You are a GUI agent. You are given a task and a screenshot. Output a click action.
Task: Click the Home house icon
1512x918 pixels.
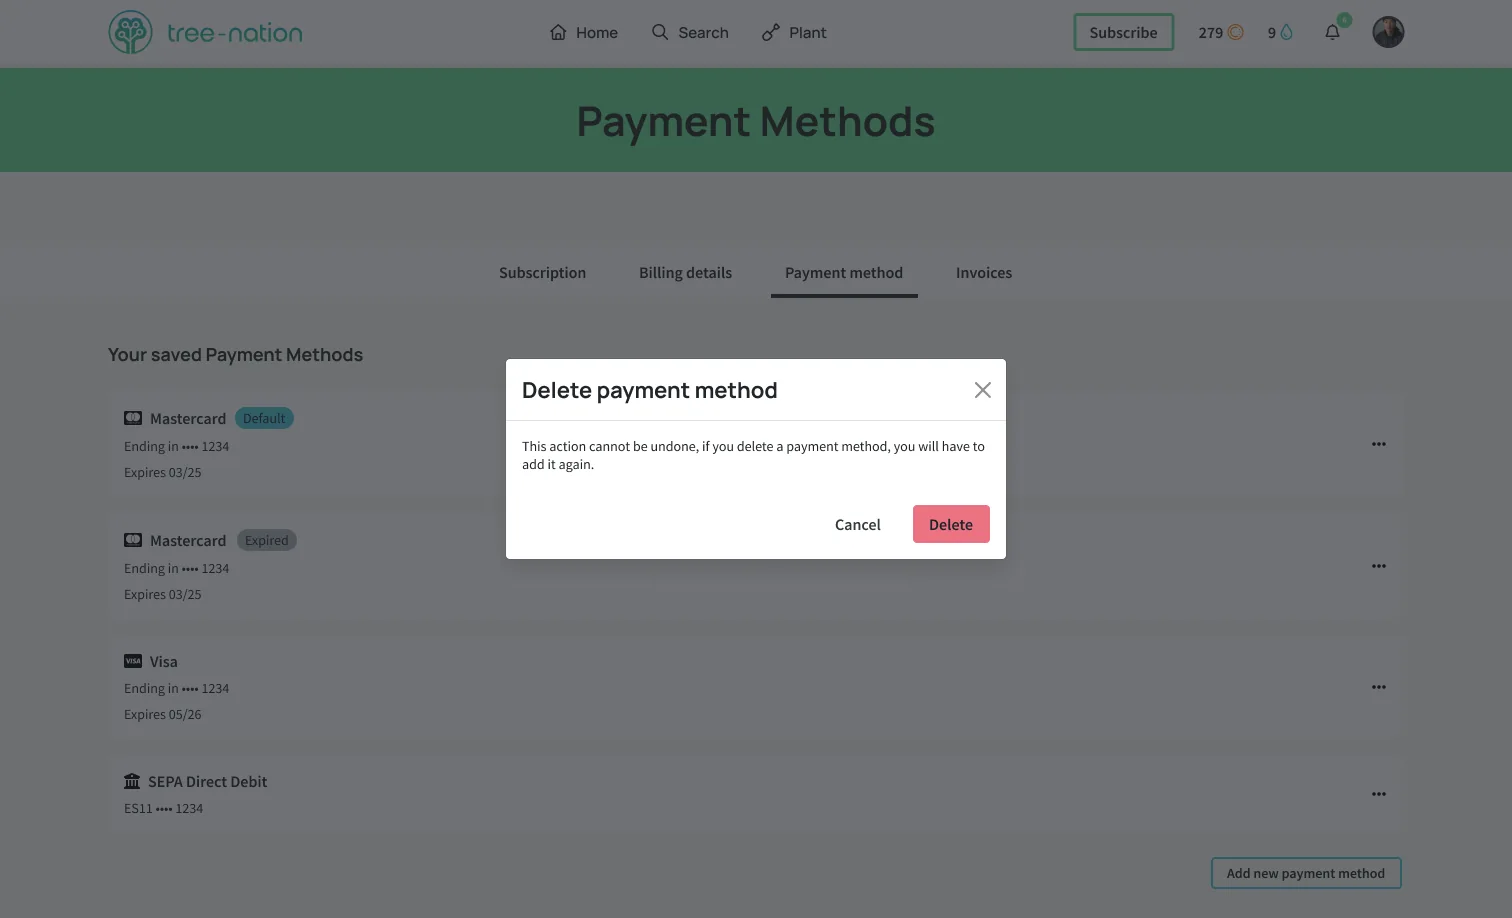click(558, 32)
